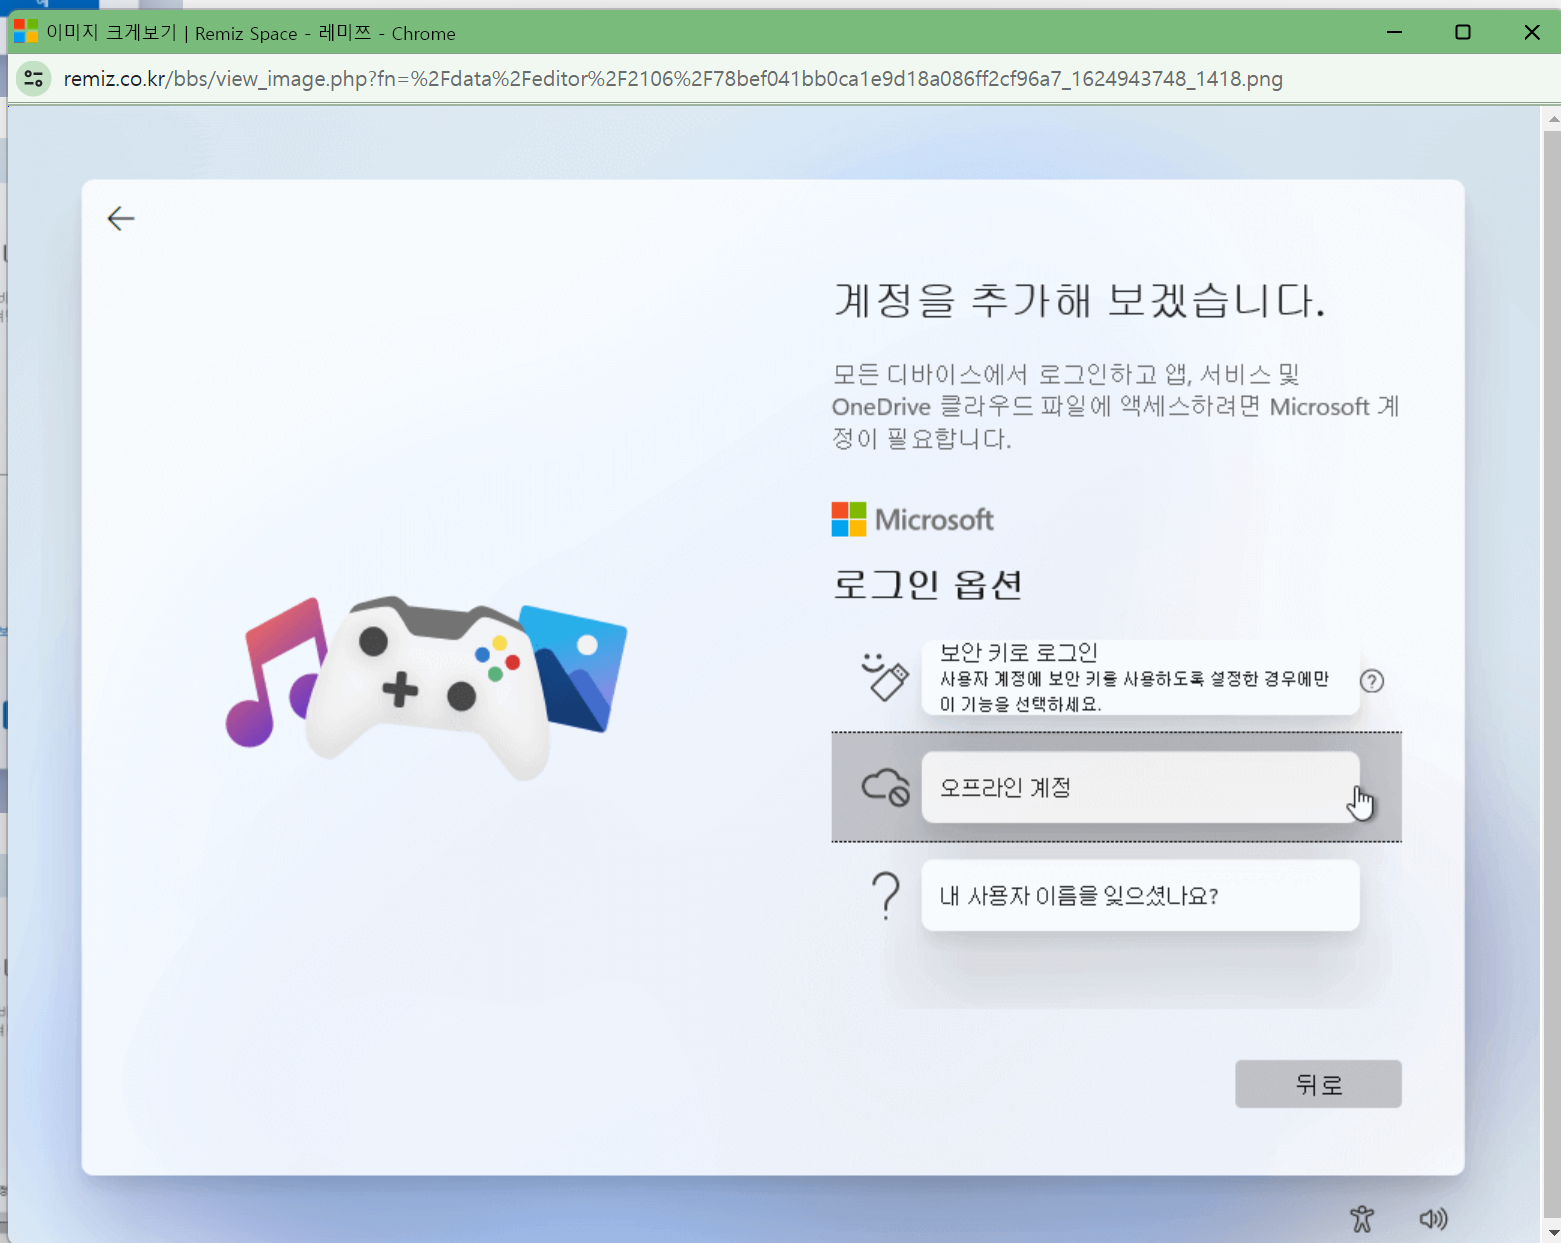Screen dimensions: 1561x1243
Task: Select 내 사용자 이름을 잊으셨나요? option
Action: 1140,895
